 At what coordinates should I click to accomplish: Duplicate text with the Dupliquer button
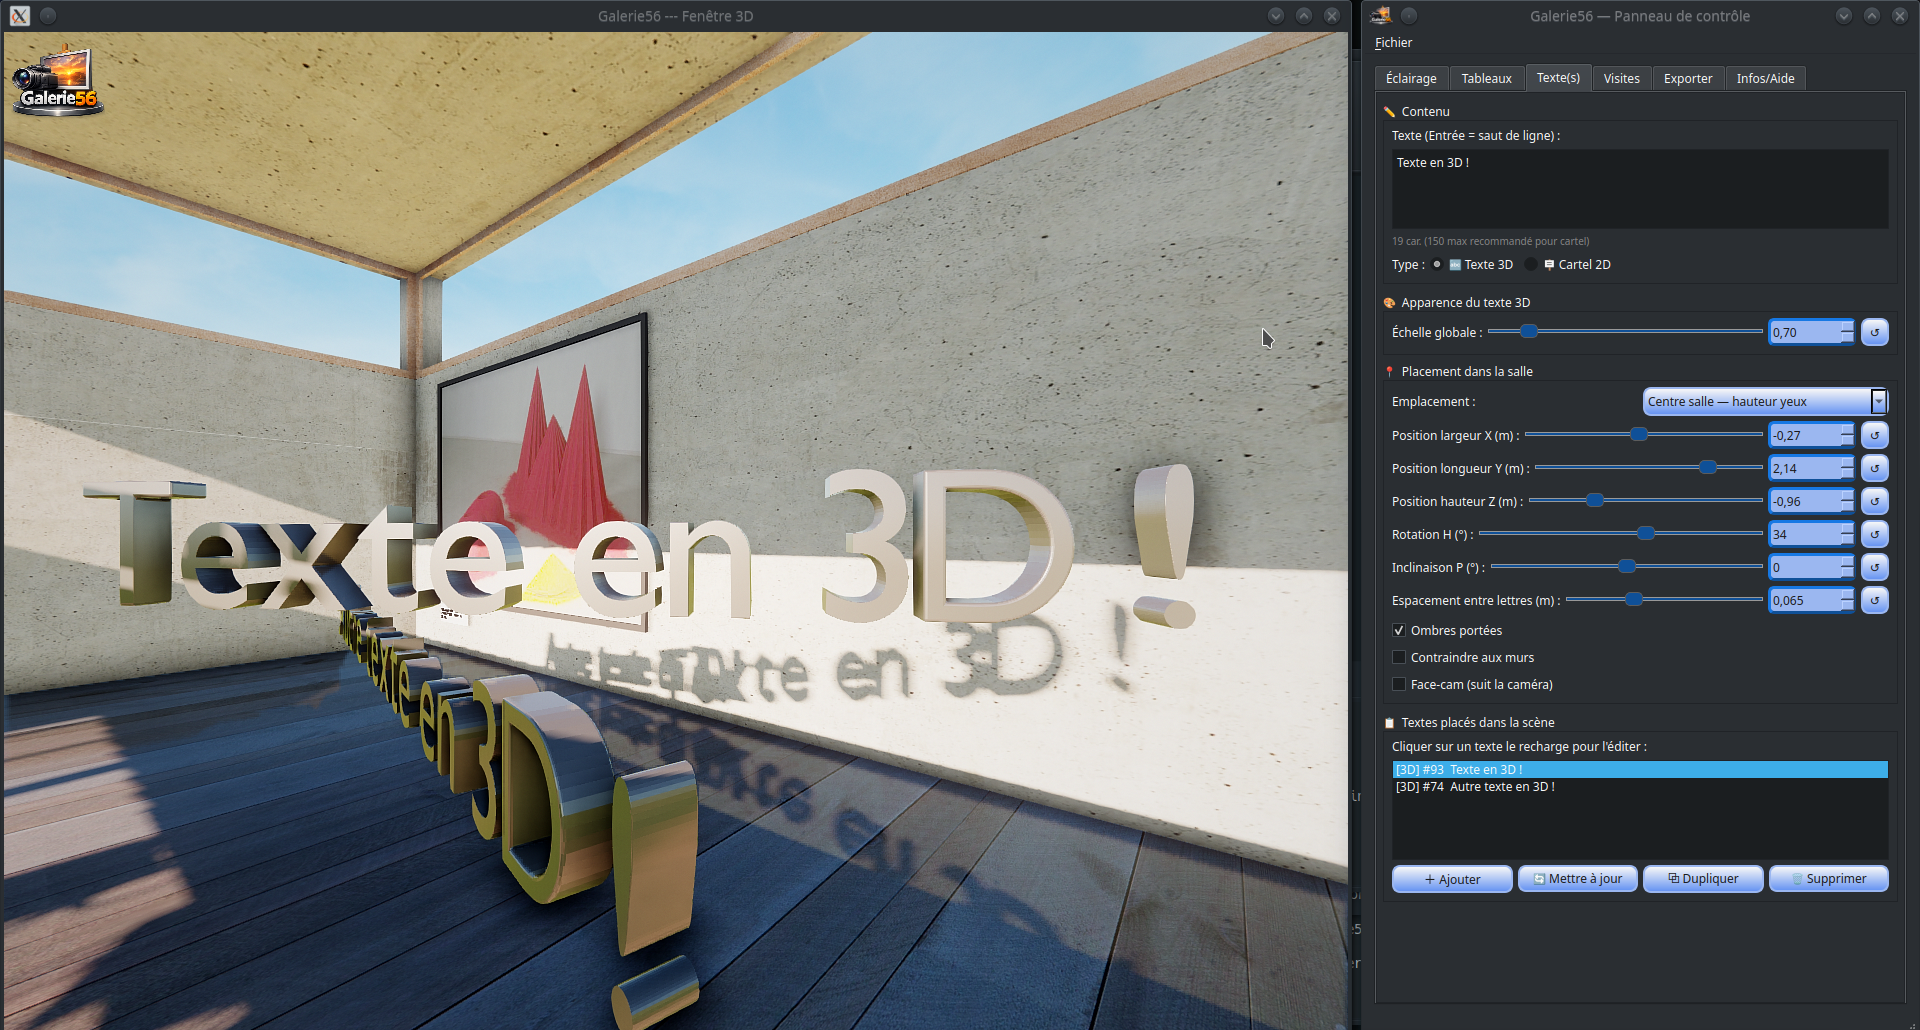point(1703,879)
